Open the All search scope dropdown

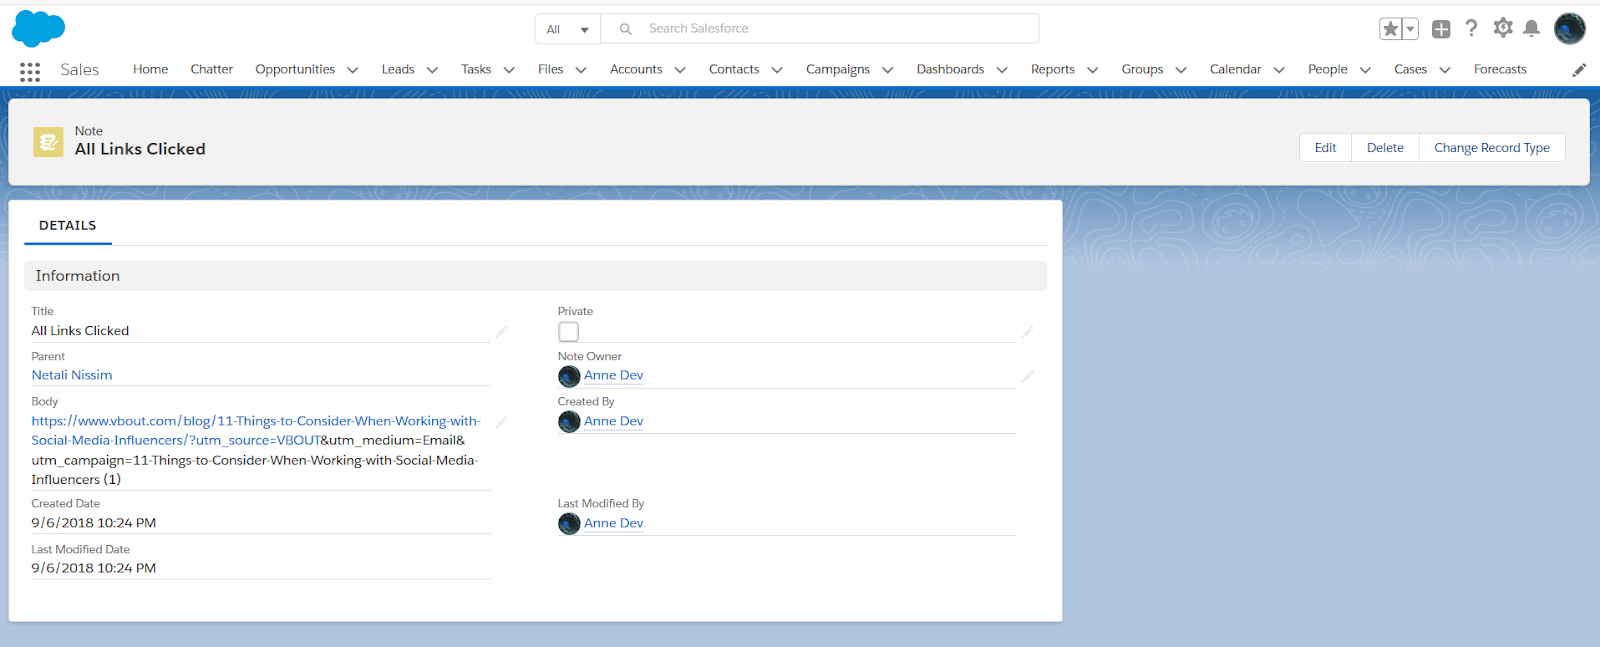click(x=568, y=29)
